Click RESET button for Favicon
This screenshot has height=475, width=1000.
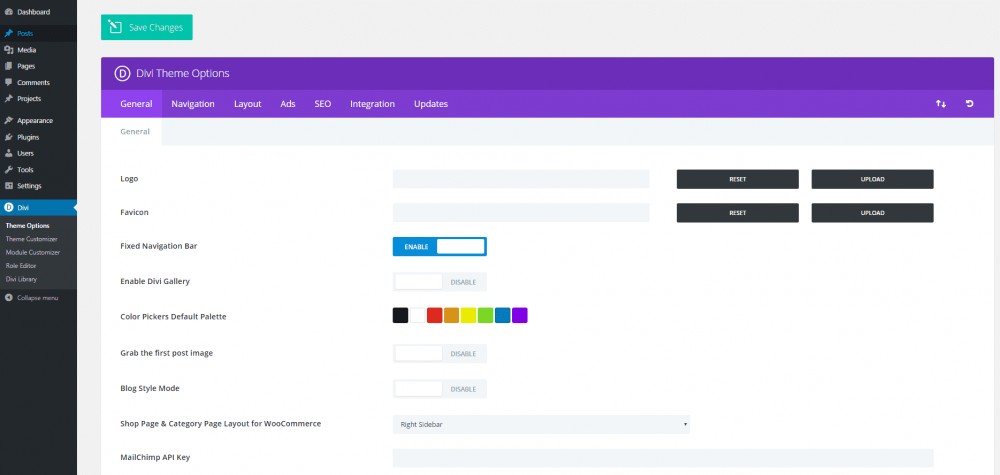737,213
